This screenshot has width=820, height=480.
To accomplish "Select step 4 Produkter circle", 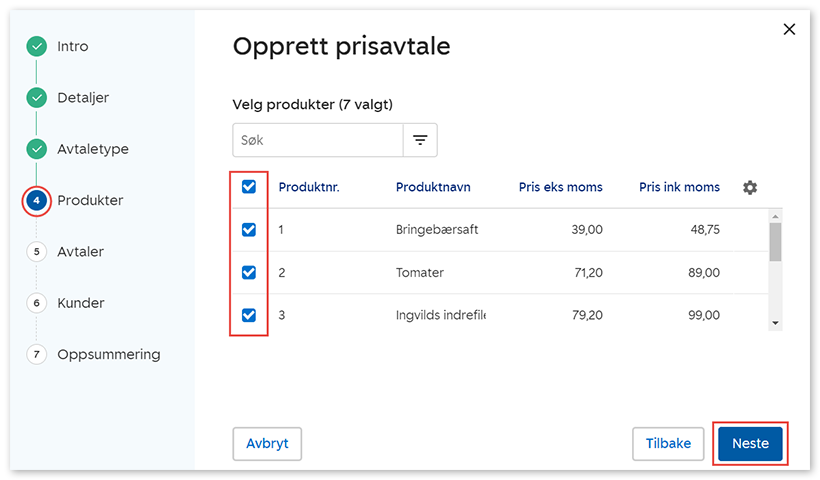I will click(x=37, y=201).
